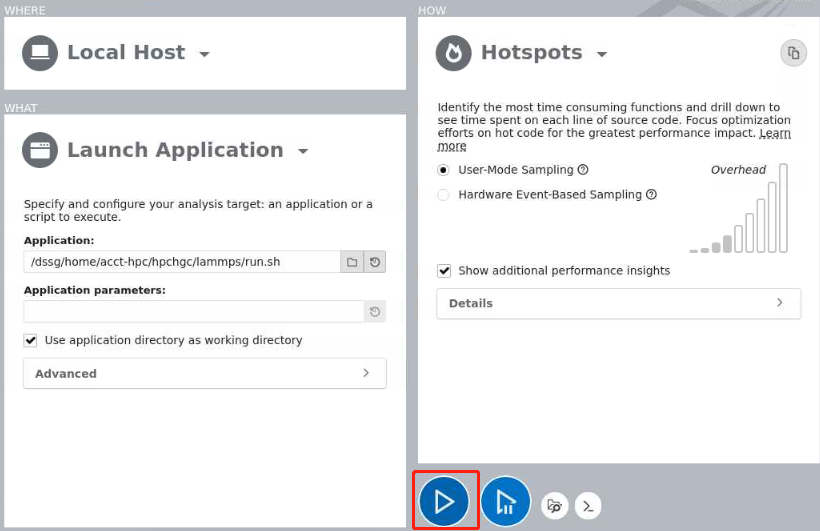Open the Hotspots analysis type dropdown
The image size is (820, 531).
pos(602,54)
